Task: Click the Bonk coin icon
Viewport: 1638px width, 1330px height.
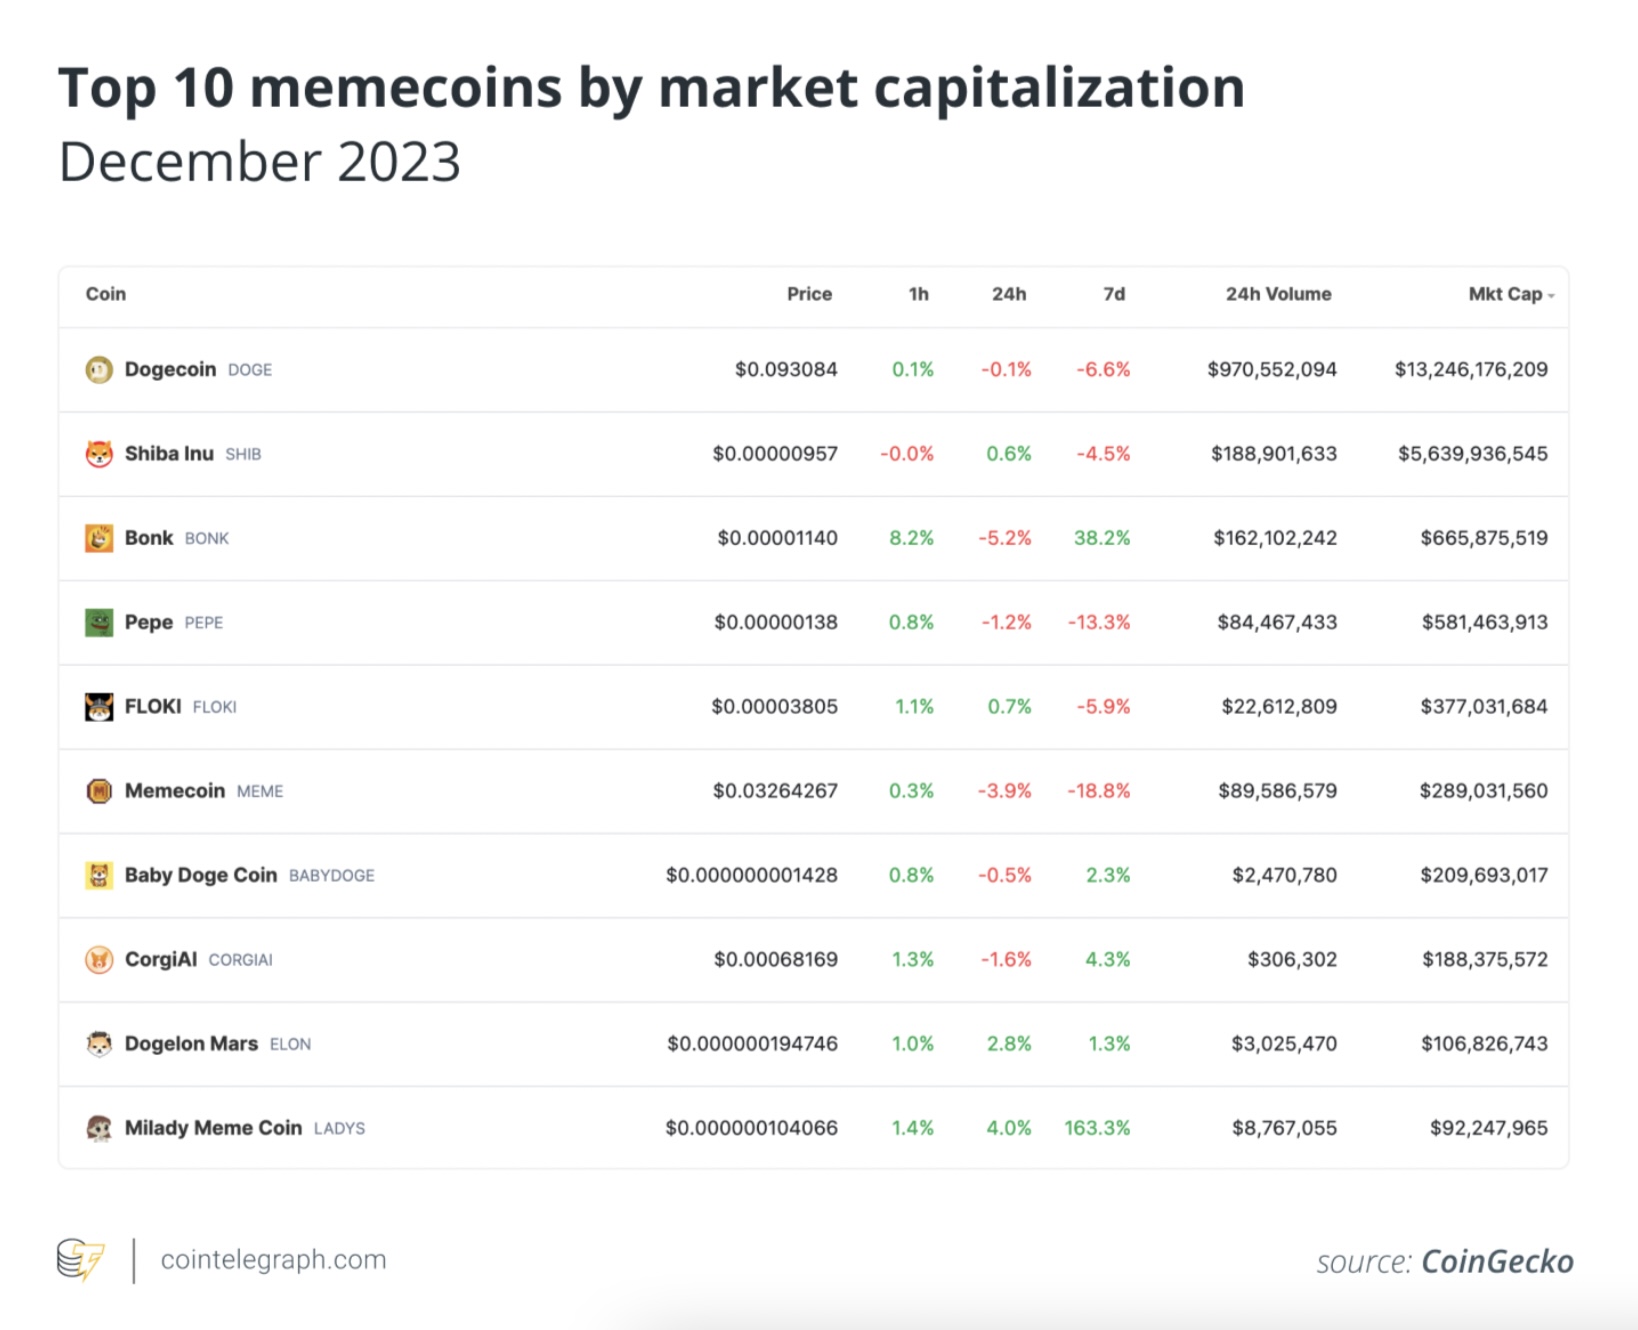Action: pyautogui.click(x=99, y=538)
